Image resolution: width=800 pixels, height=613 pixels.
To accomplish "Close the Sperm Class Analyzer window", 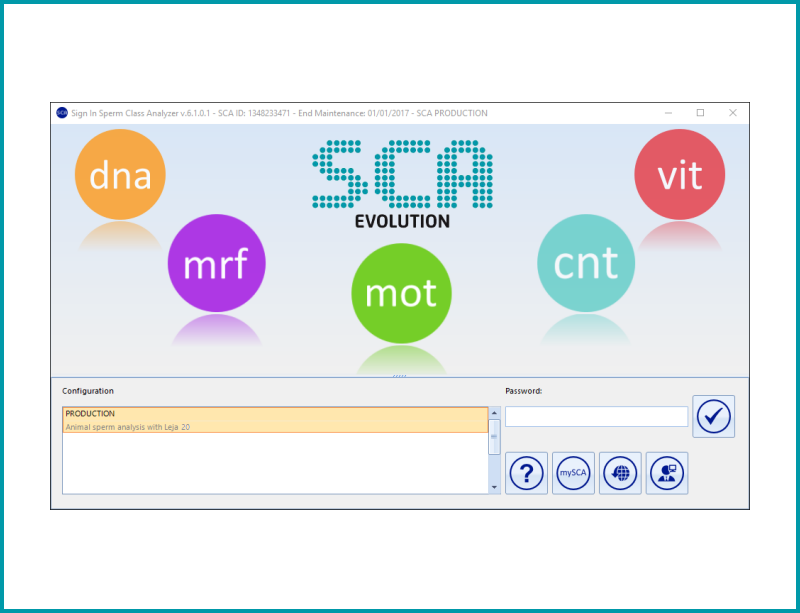I will point(733,113).
